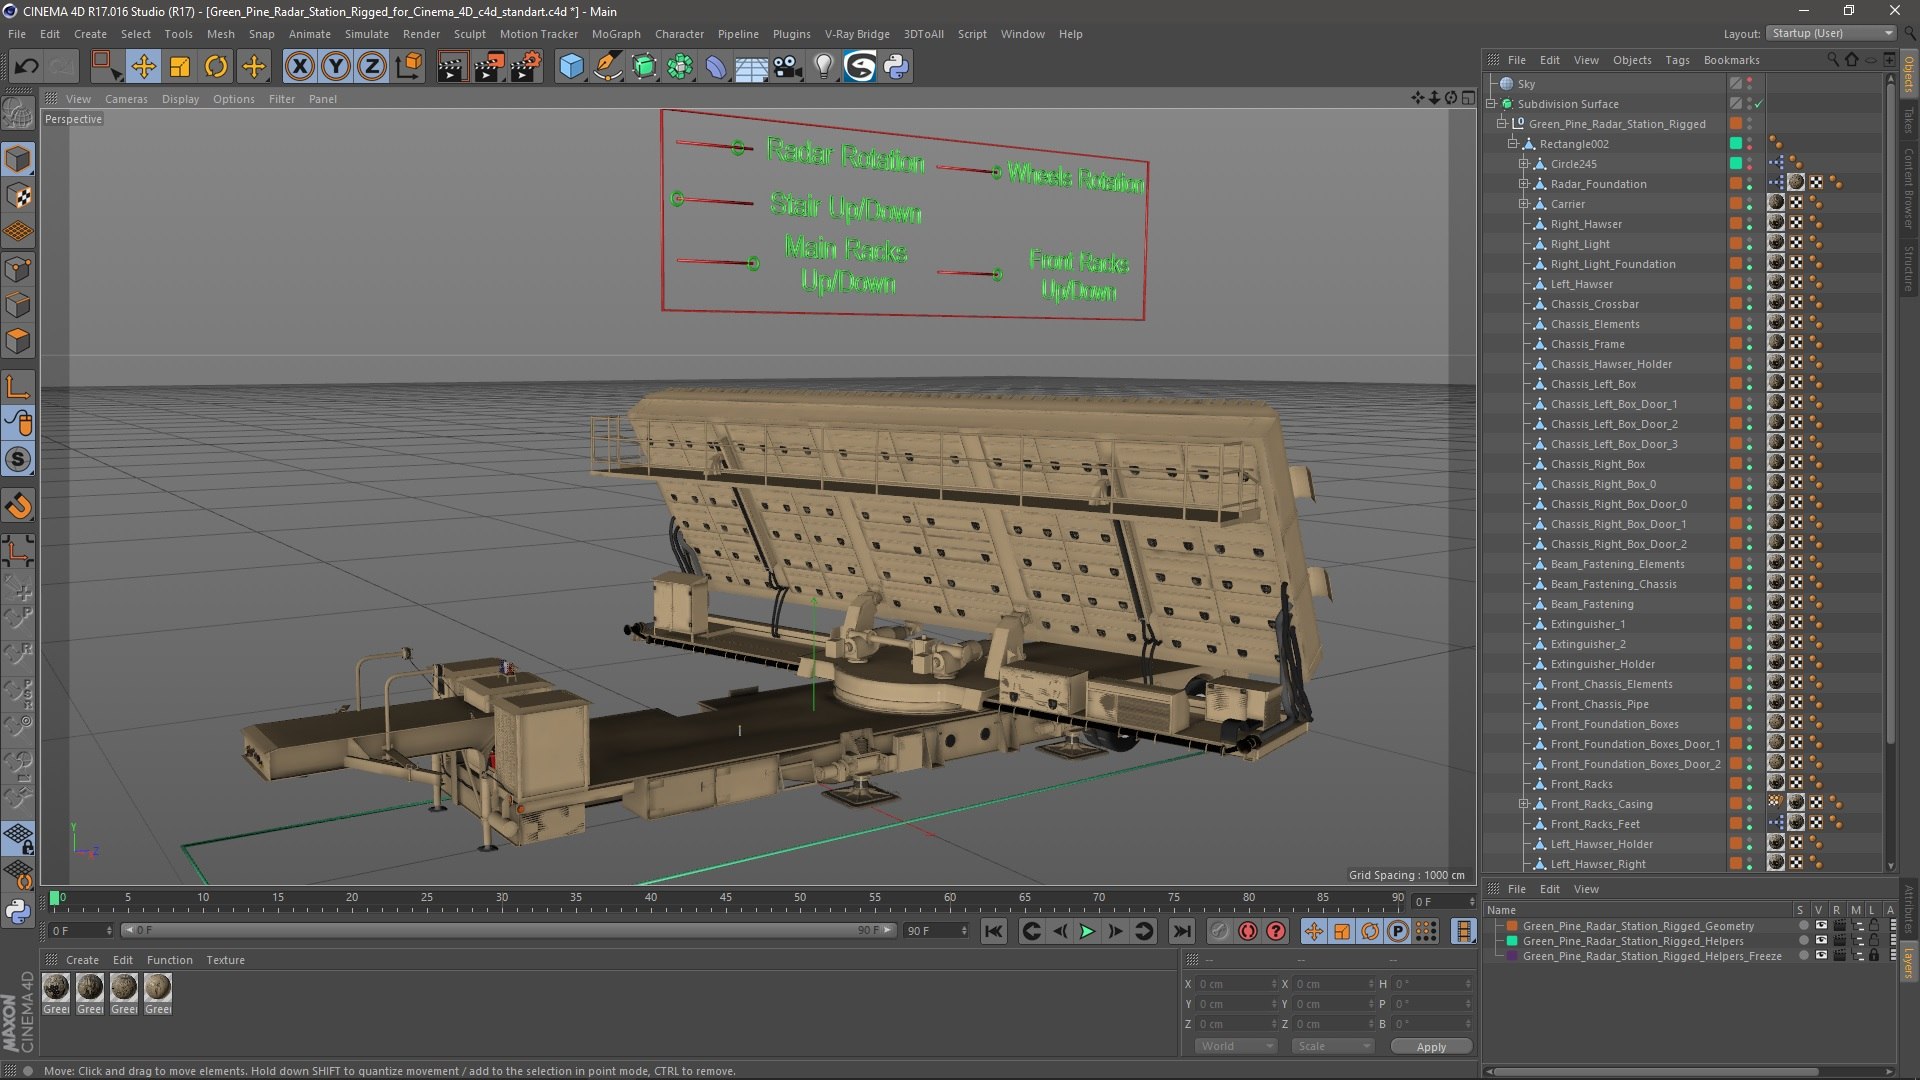The width and height of the screenshot is (1920, 1080).
Task: Select Polygons mode icon
Action: (18, 341)
